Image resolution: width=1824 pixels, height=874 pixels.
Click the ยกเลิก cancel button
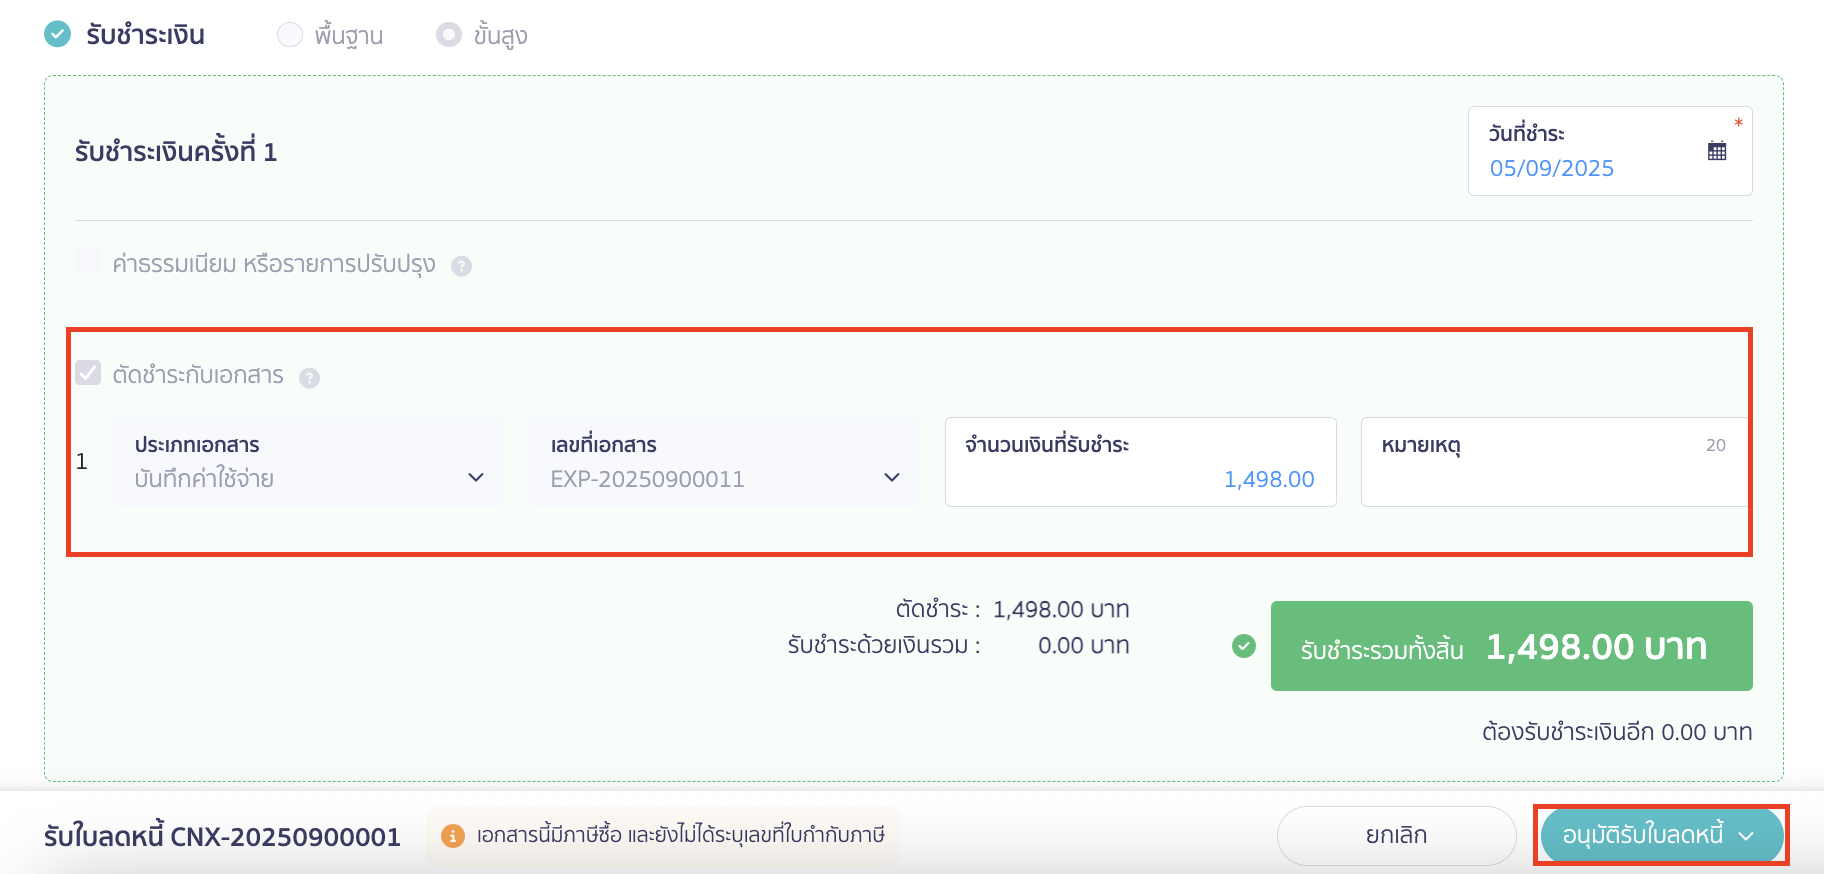[1396, 833]
